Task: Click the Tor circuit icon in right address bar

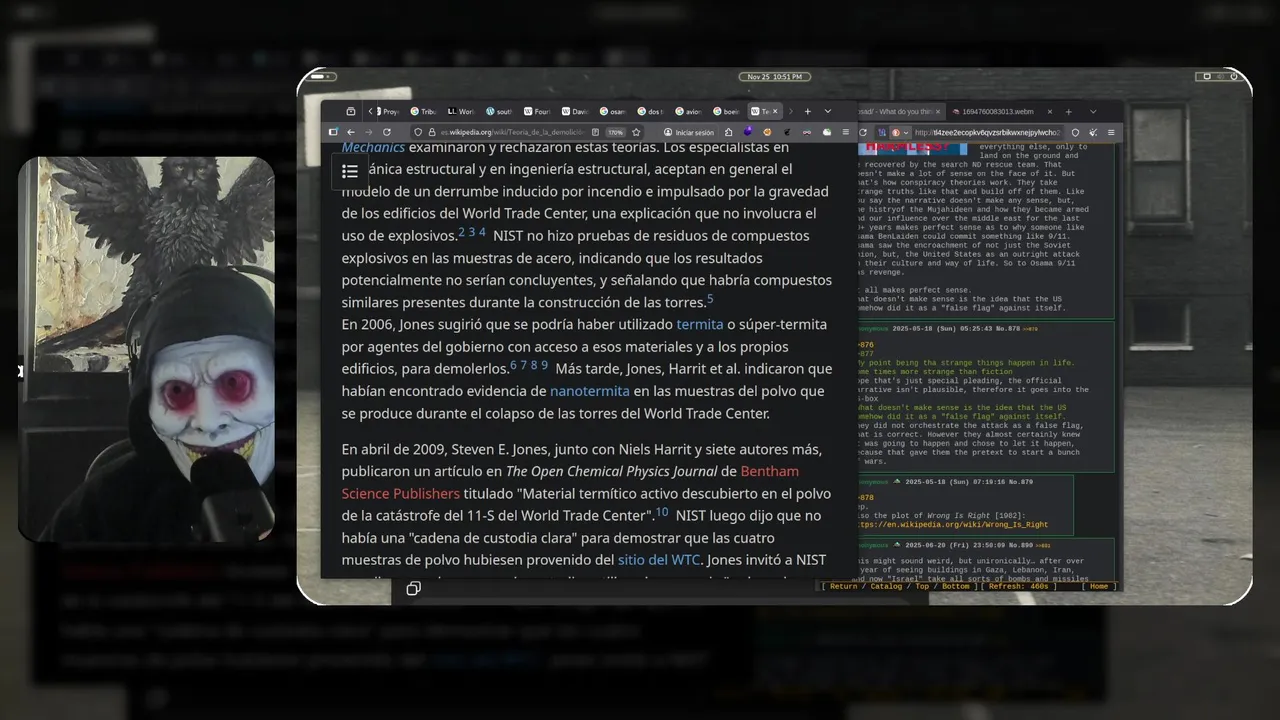Action: coord(882,132)
